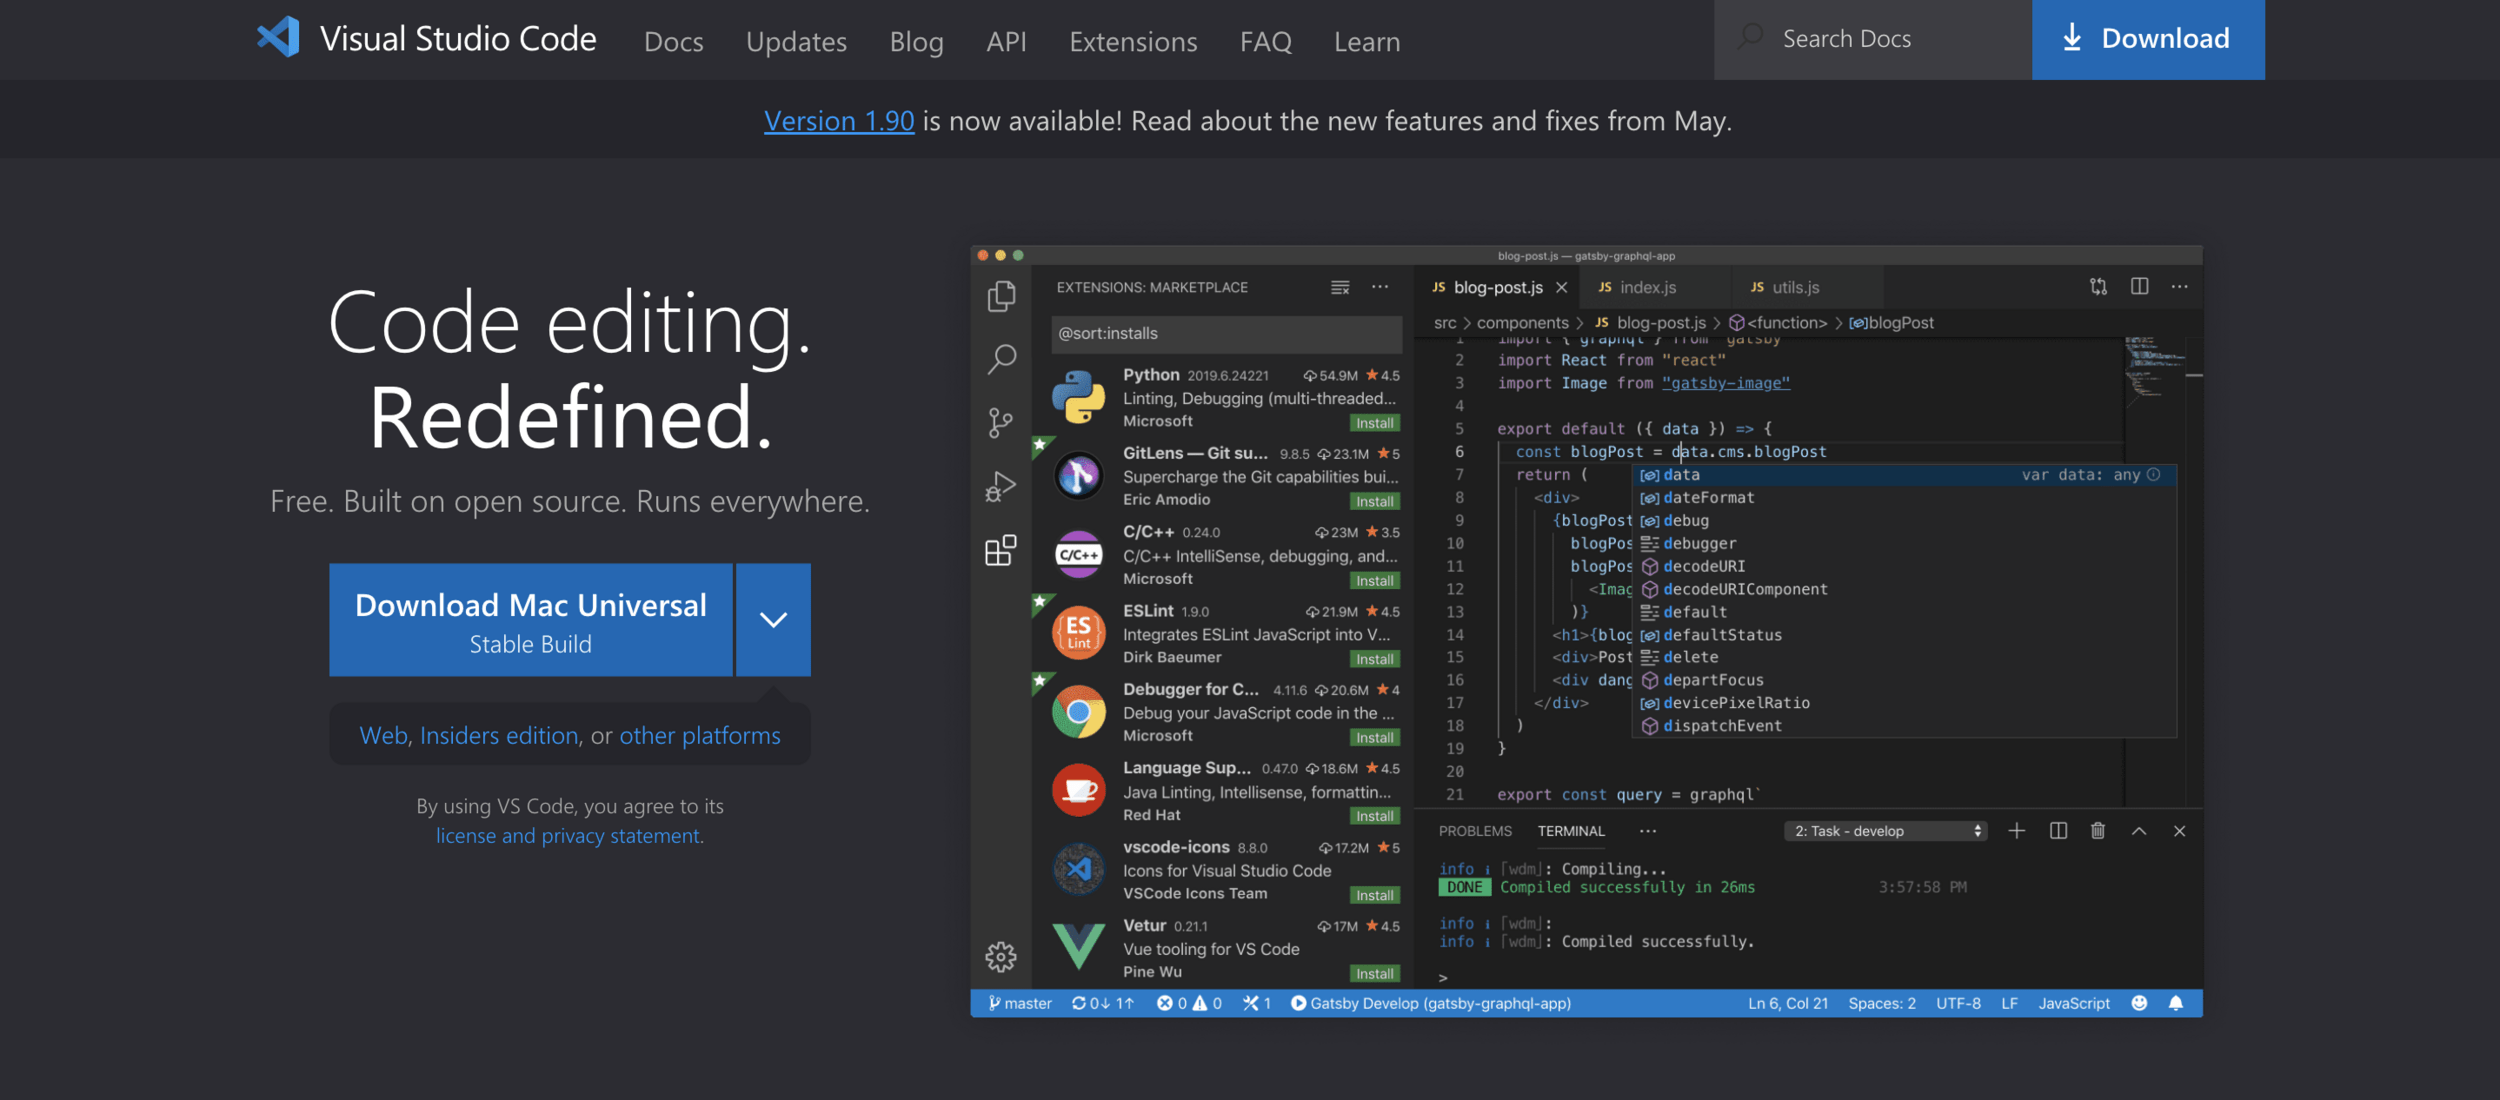Open the Source Control branch icon
The width and height of the screenshot is (2500, 1100).
coord(1000,422)
